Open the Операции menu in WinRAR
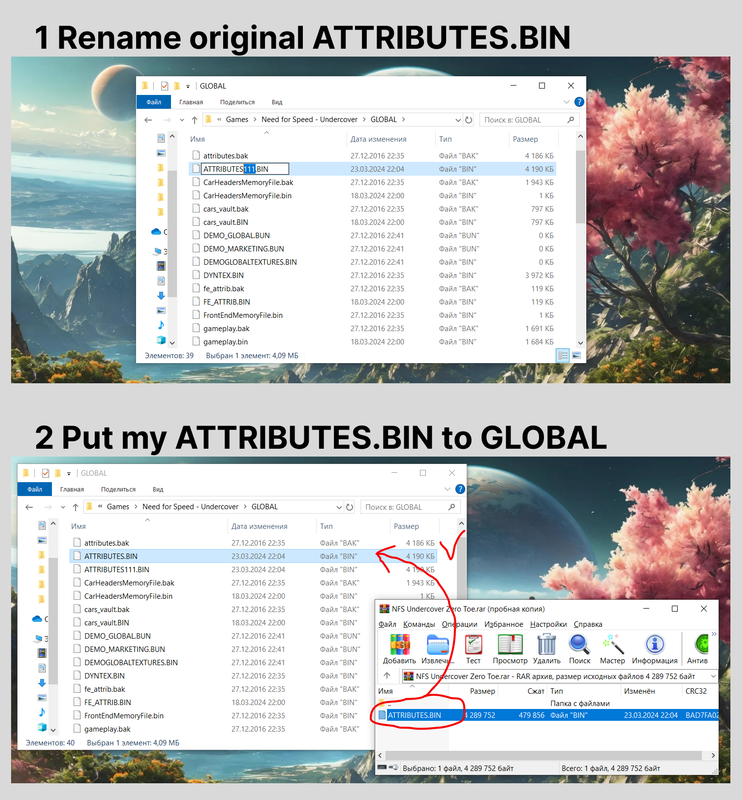Image resolution: width=742 pixels, height=800 pixels. pos(459,624)
